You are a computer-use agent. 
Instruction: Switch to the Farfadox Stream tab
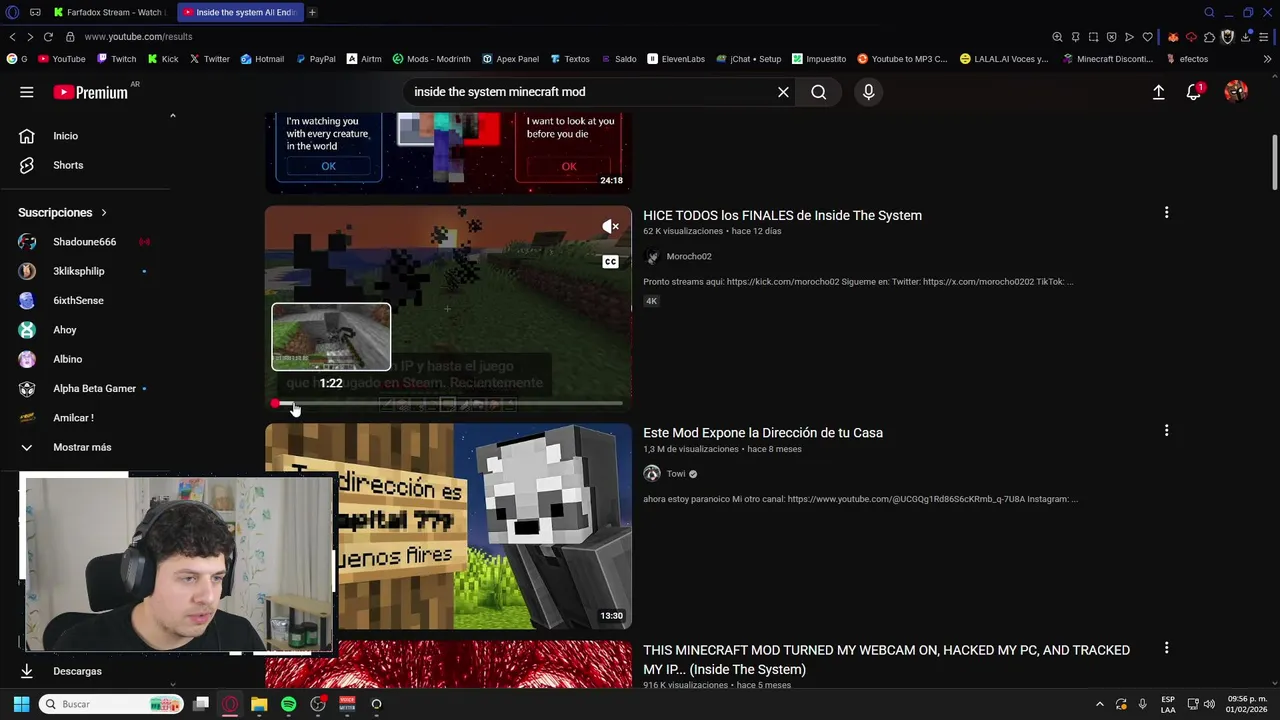point(110,12)
